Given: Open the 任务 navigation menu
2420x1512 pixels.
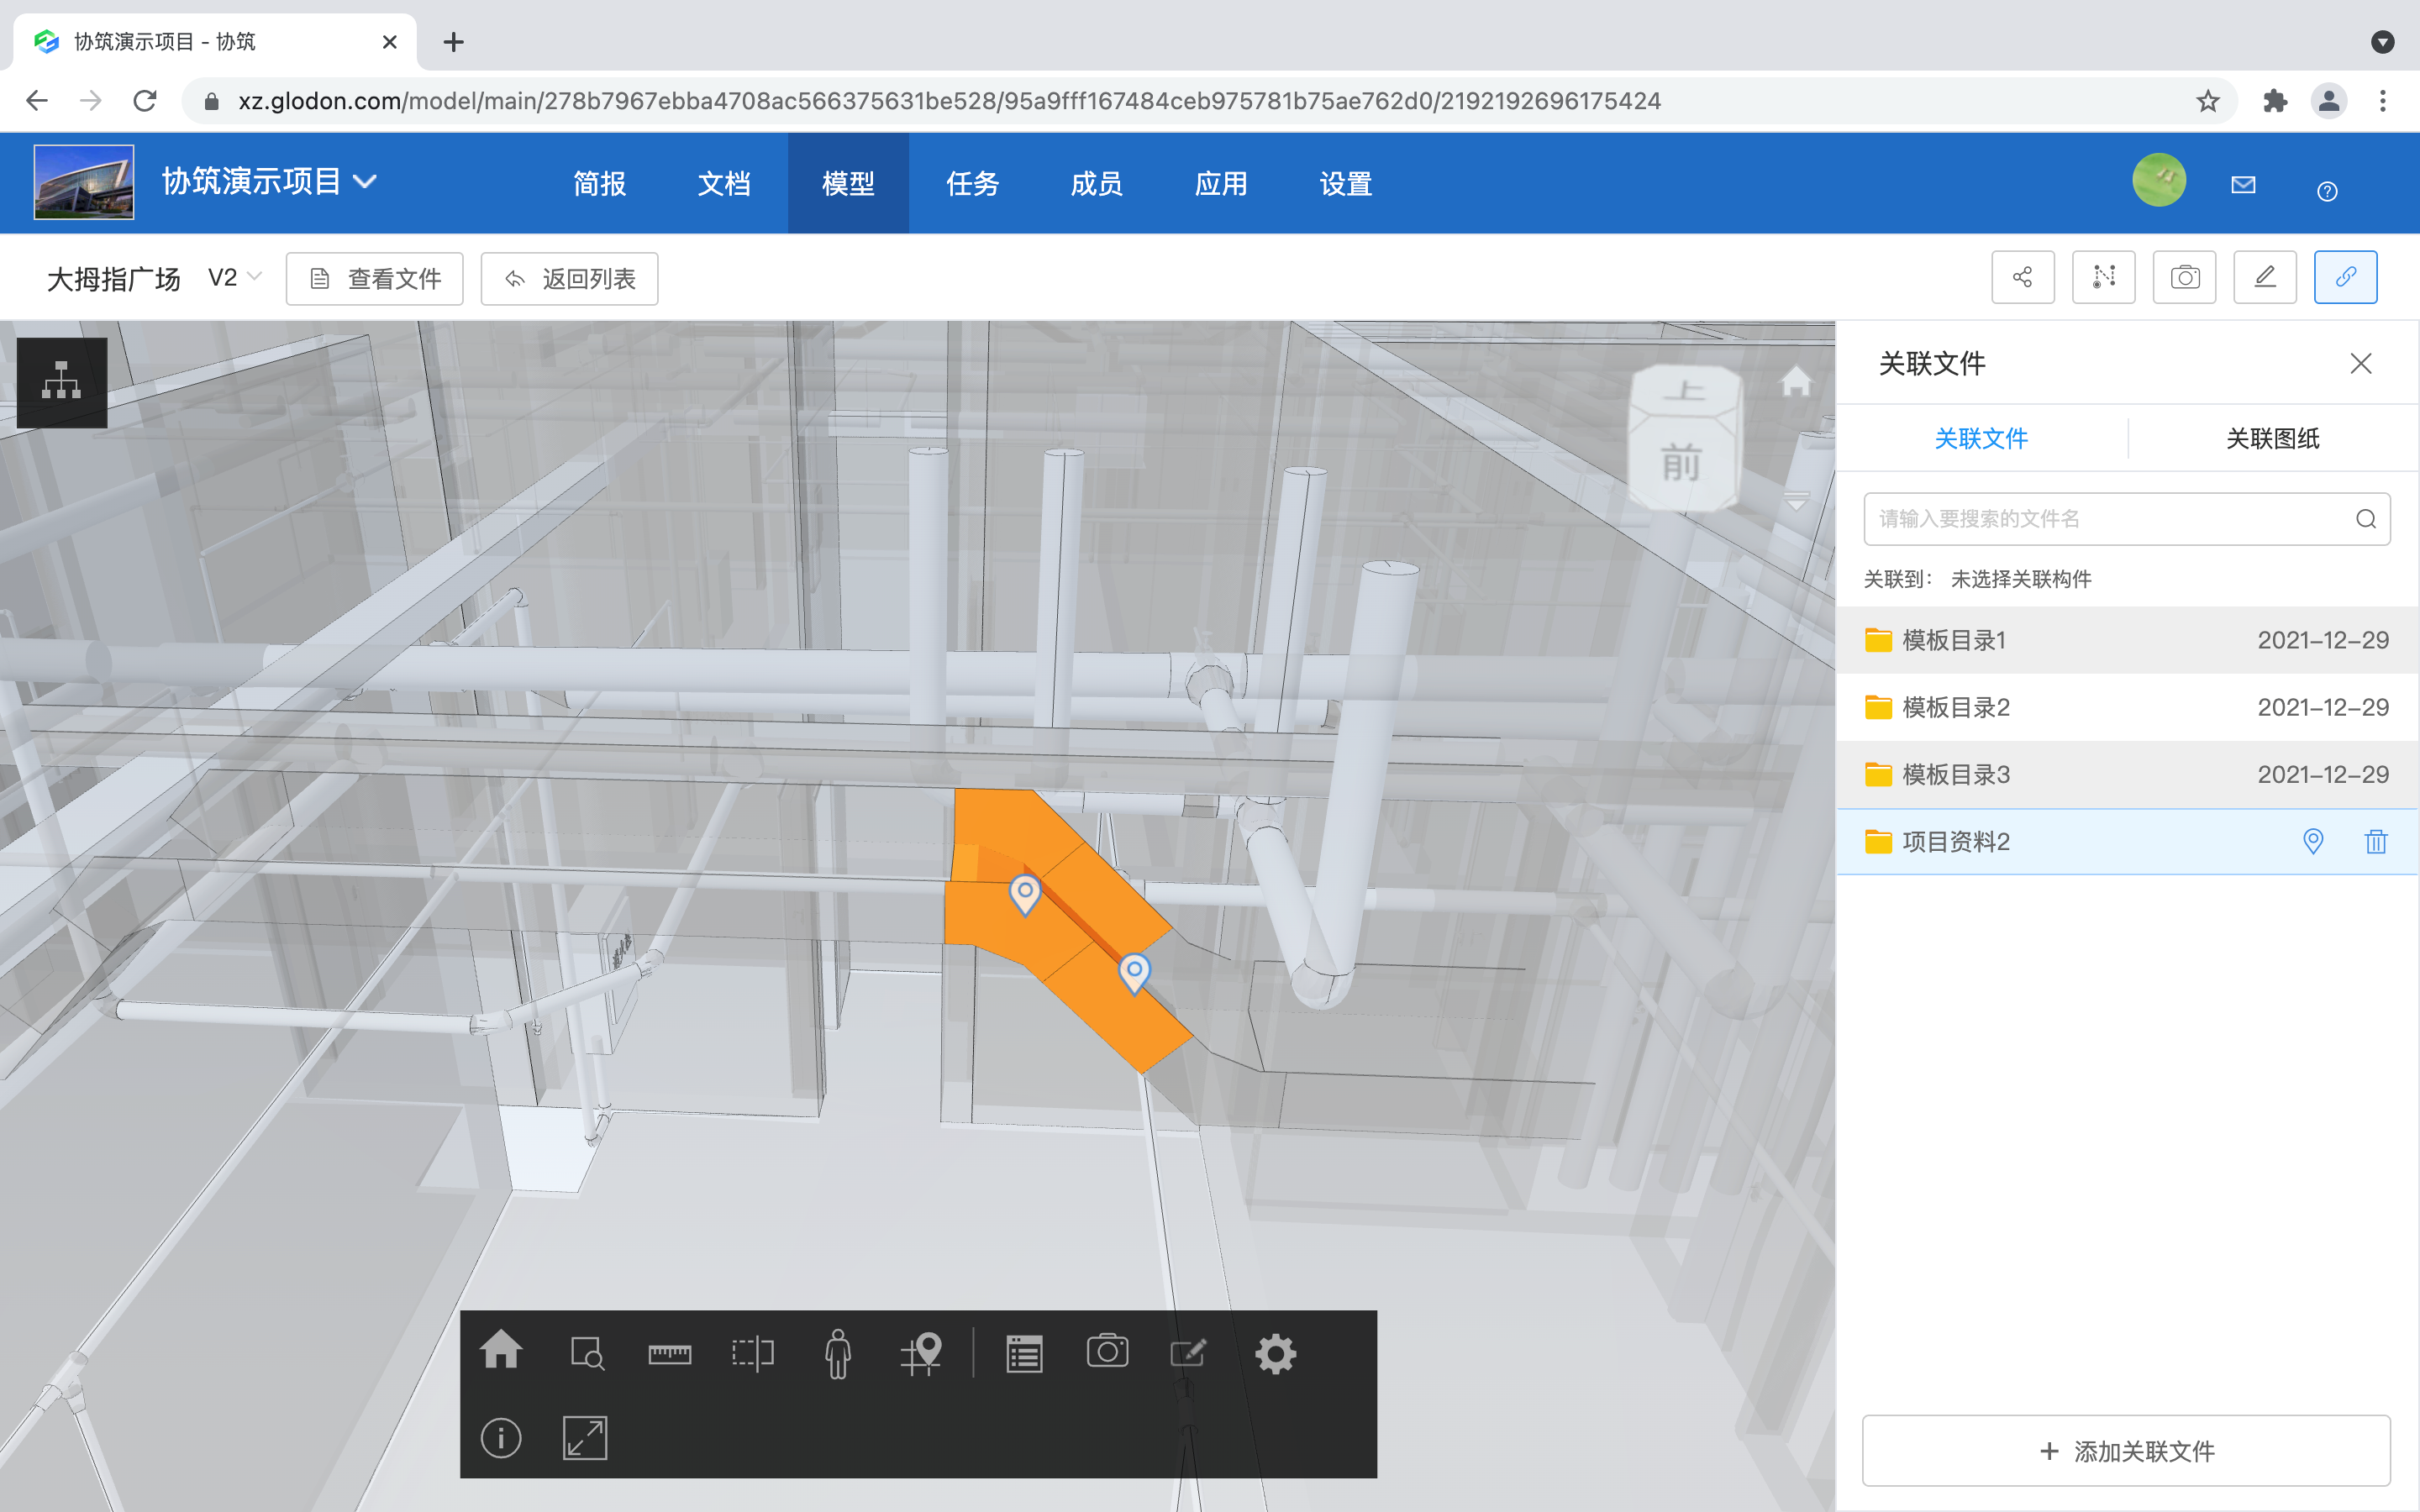Looking at the screenshot, I should 972,183.
